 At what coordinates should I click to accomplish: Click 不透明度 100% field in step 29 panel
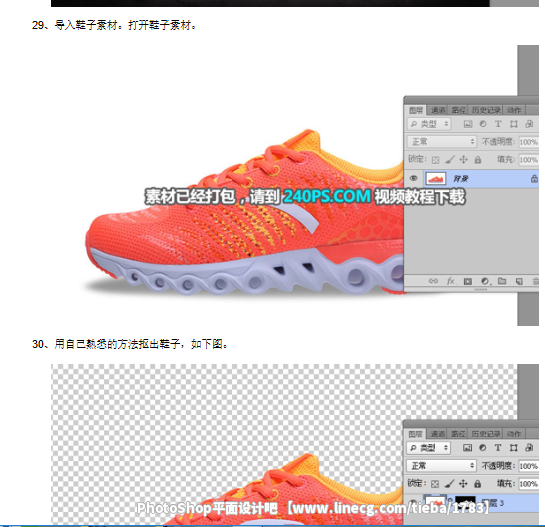click(529, 142)
